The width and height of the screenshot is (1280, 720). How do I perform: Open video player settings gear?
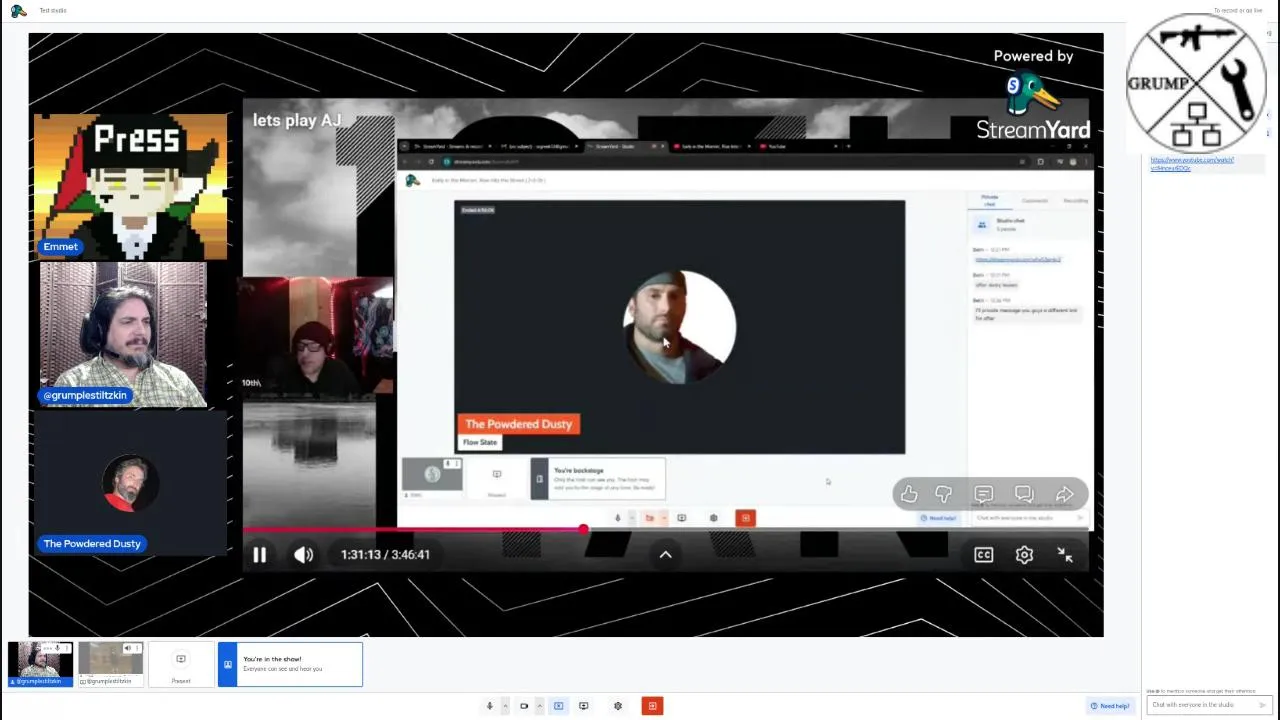[x=1024, y=555]
